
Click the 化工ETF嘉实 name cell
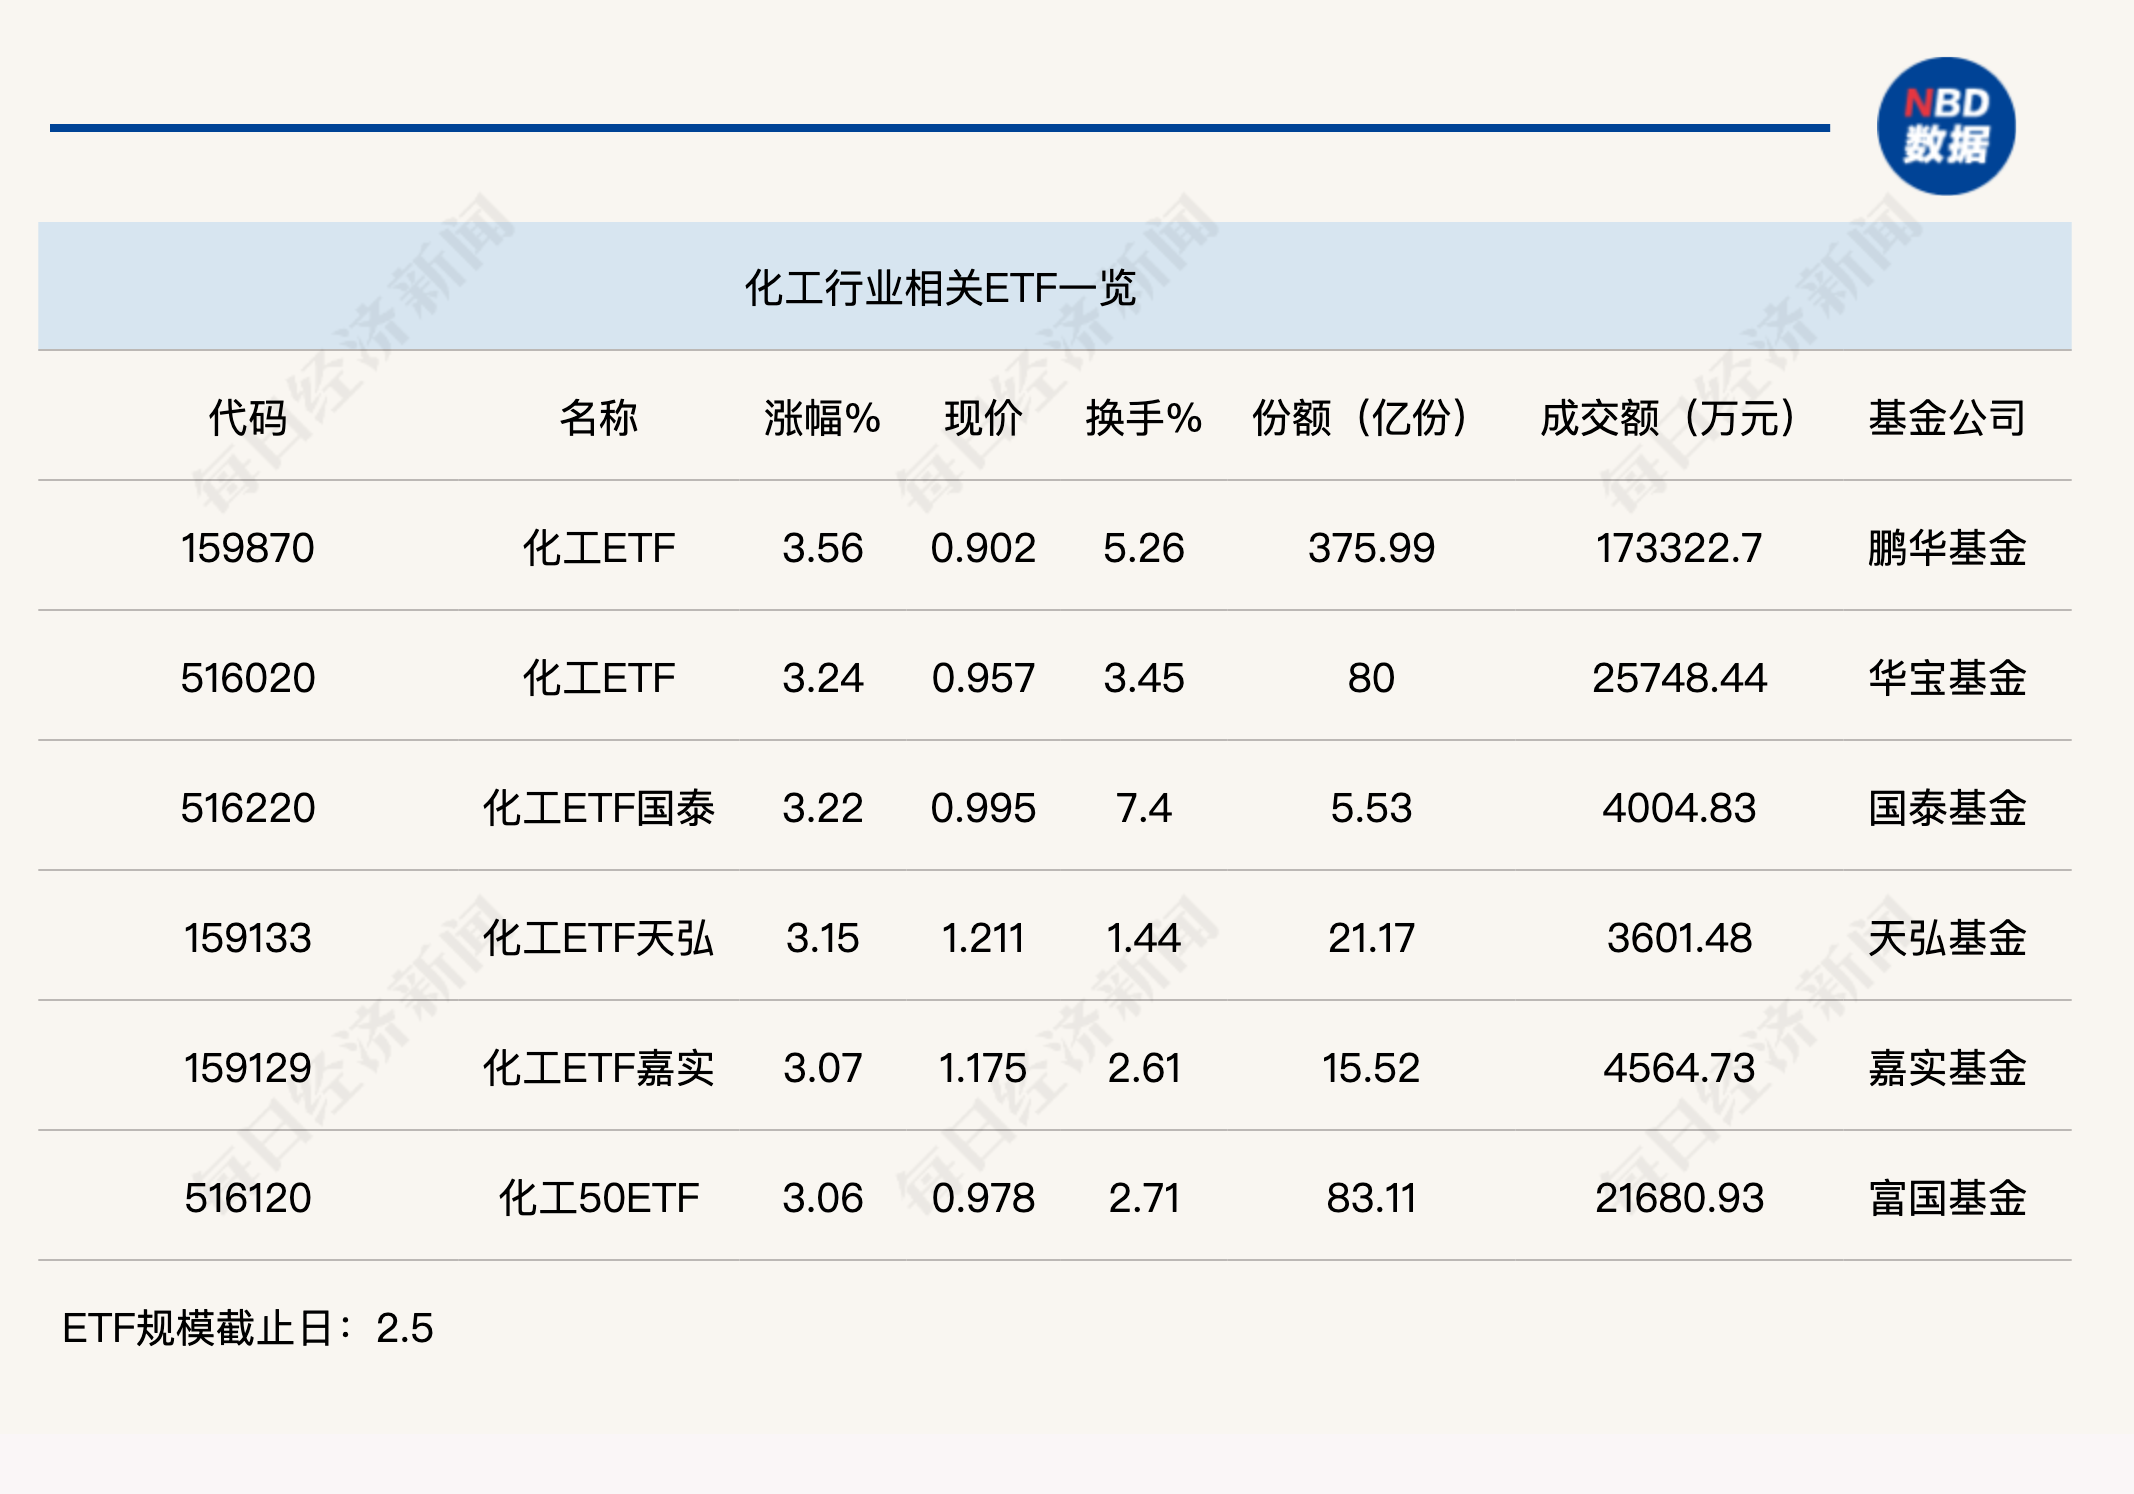point(598,1068)
